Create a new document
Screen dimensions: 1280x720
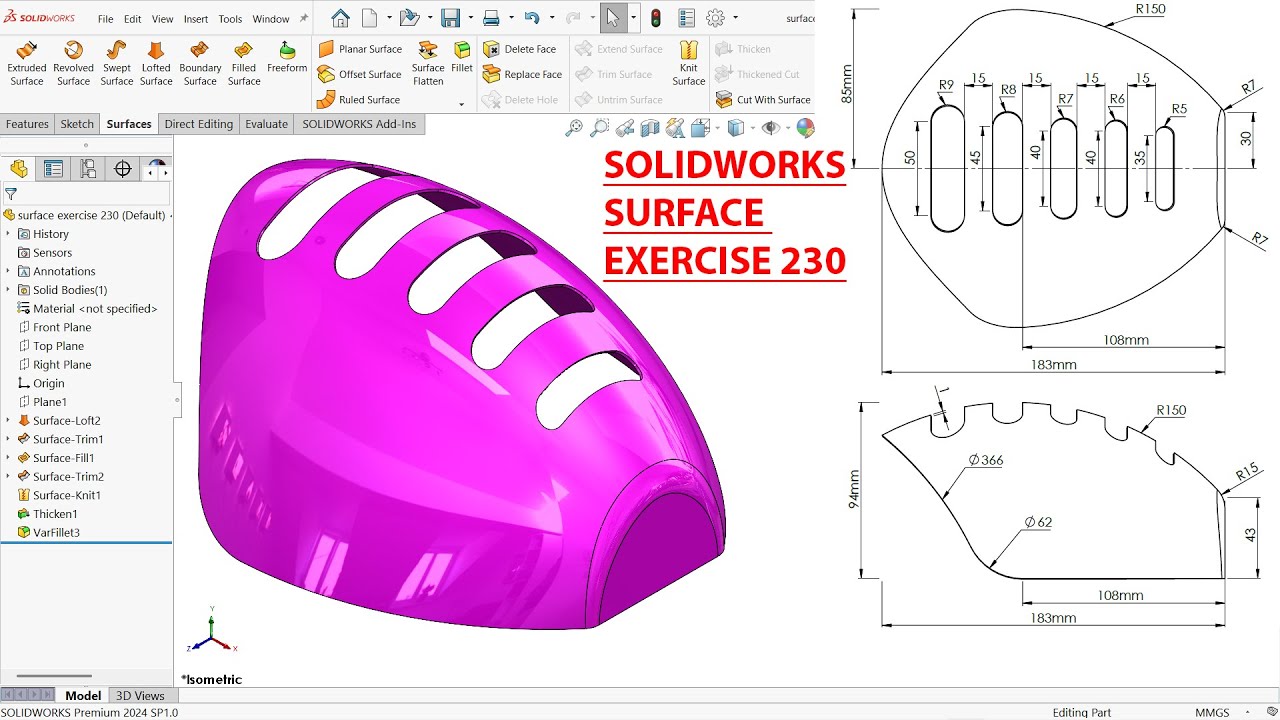370,18
